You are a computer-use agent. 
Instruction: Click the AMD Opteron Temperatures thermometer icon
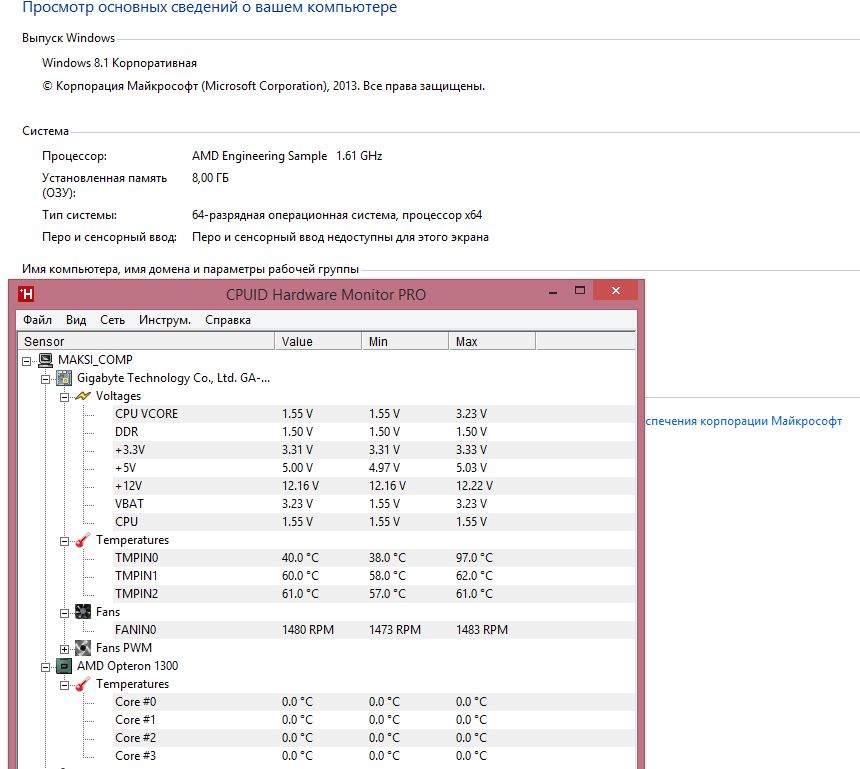click(83, 684)
